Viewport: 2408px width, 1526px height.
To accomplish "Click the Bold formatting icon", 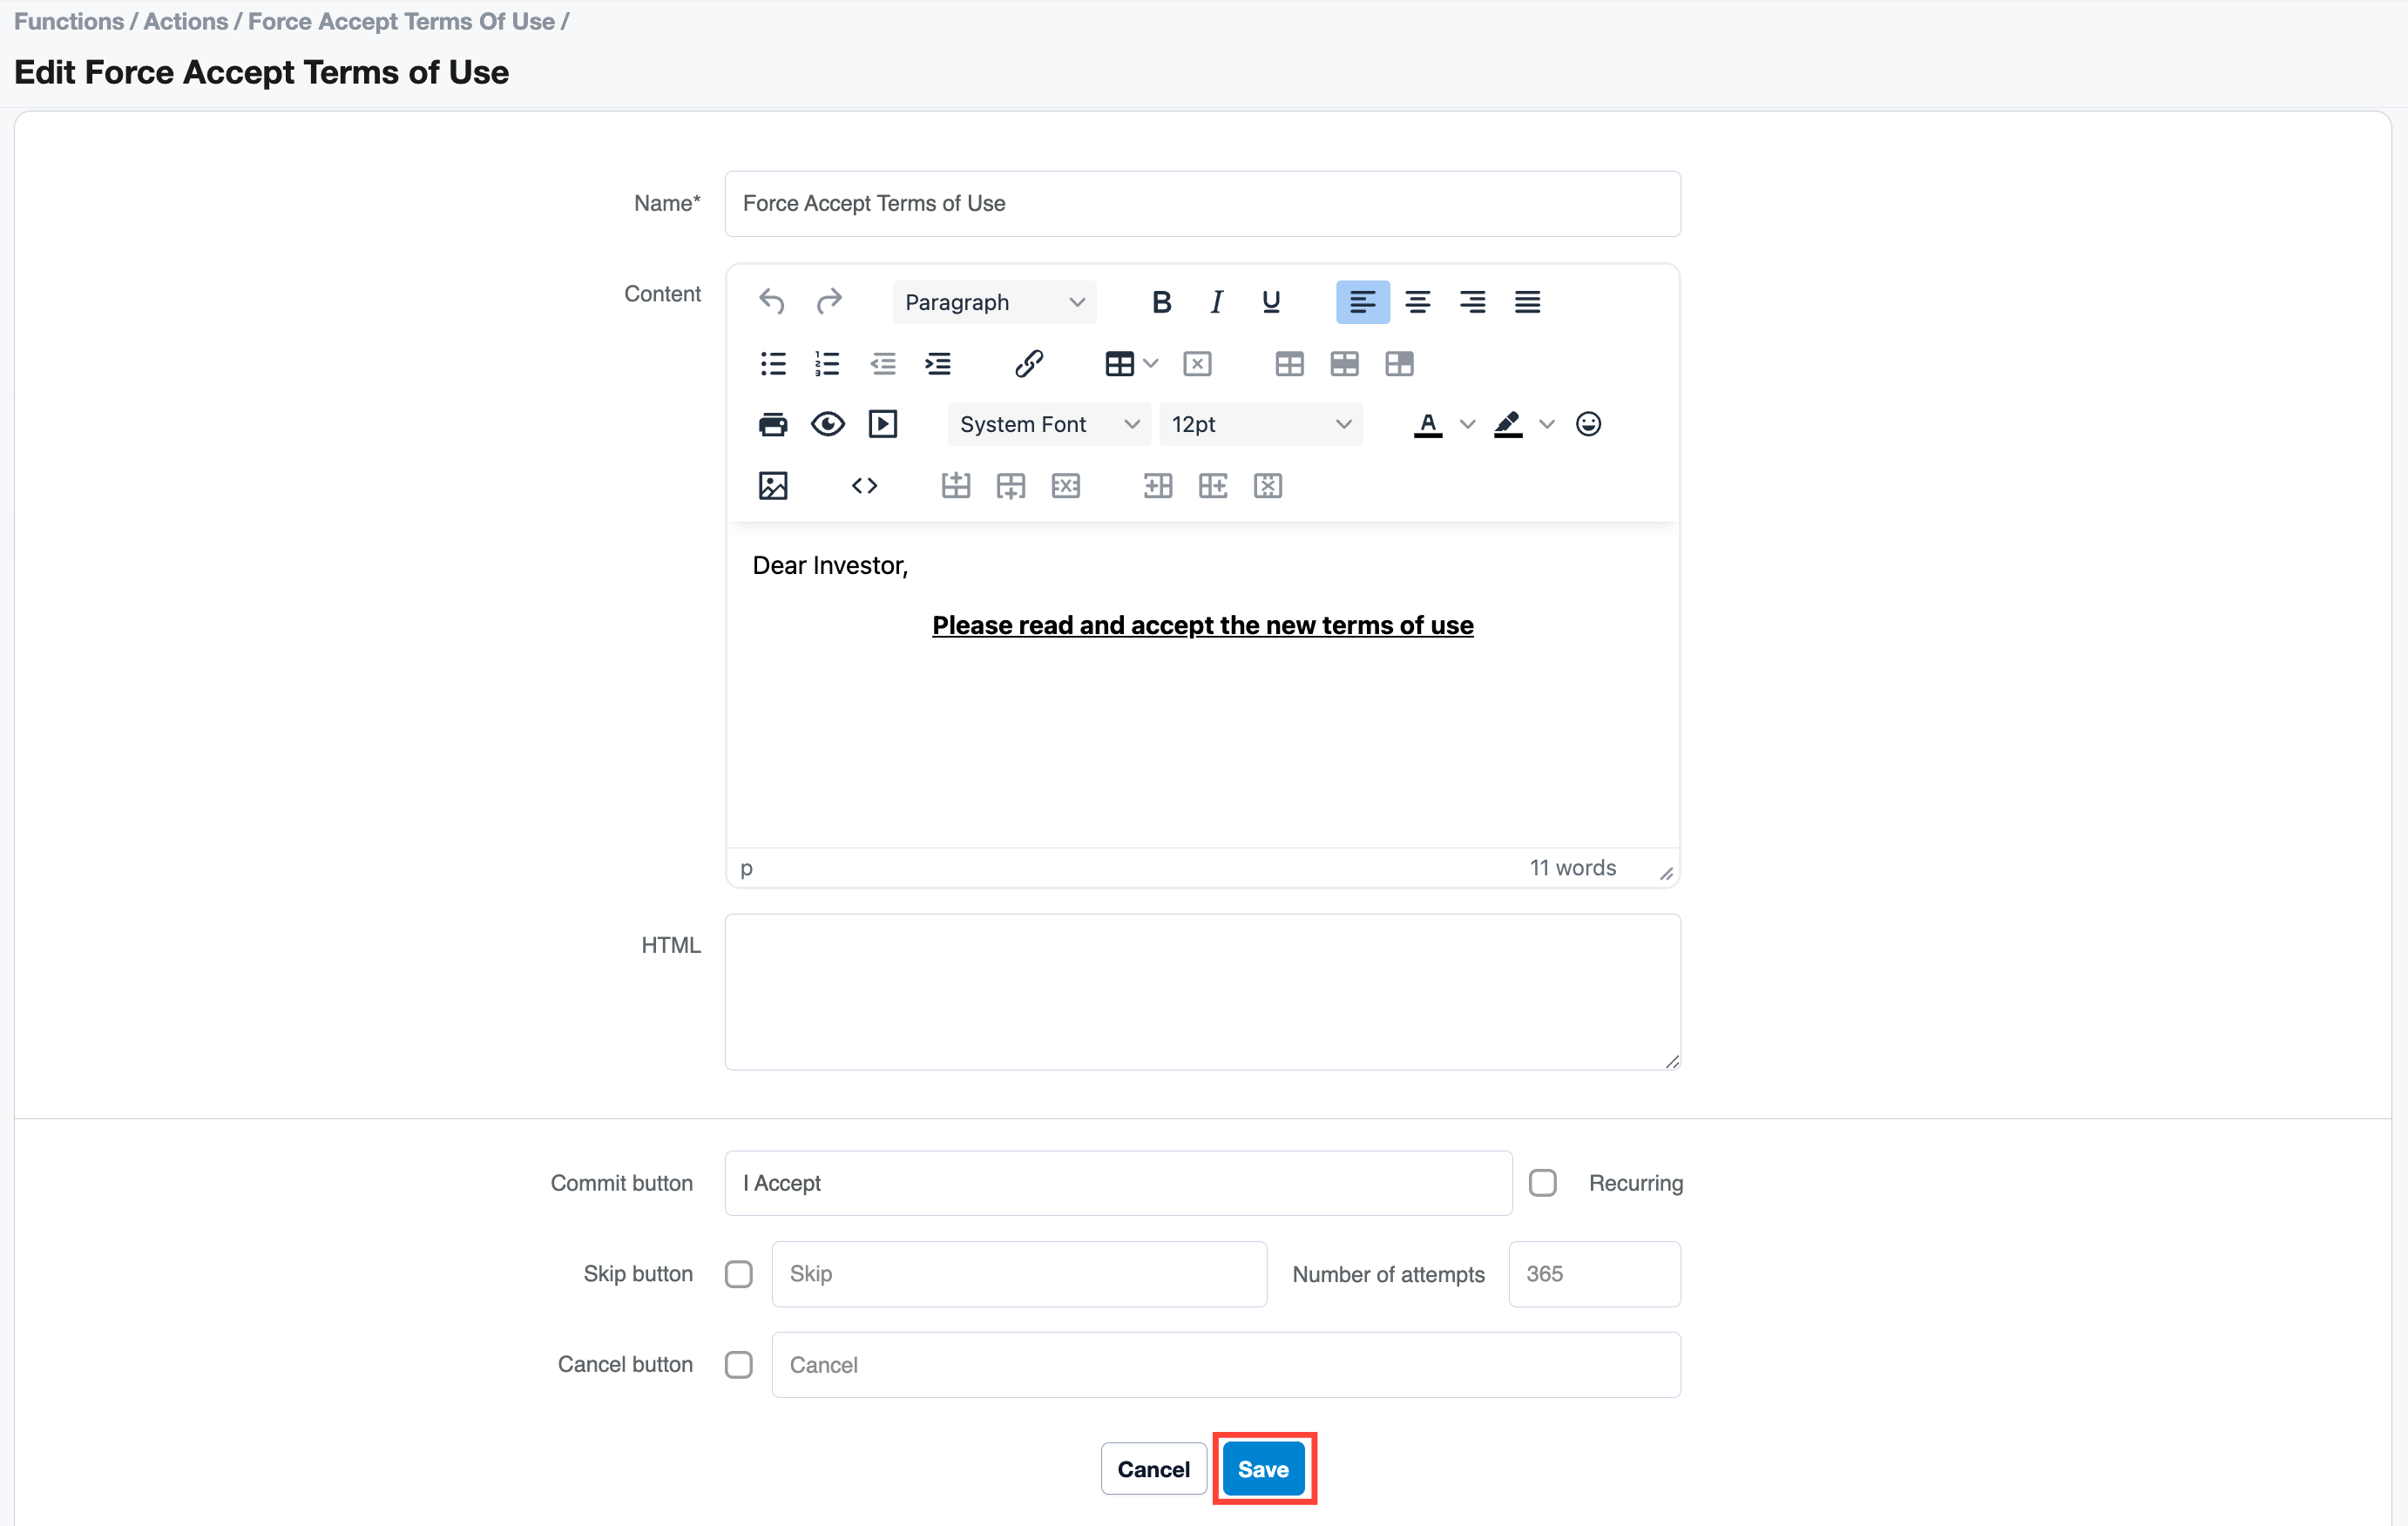I will [1161, 302].
